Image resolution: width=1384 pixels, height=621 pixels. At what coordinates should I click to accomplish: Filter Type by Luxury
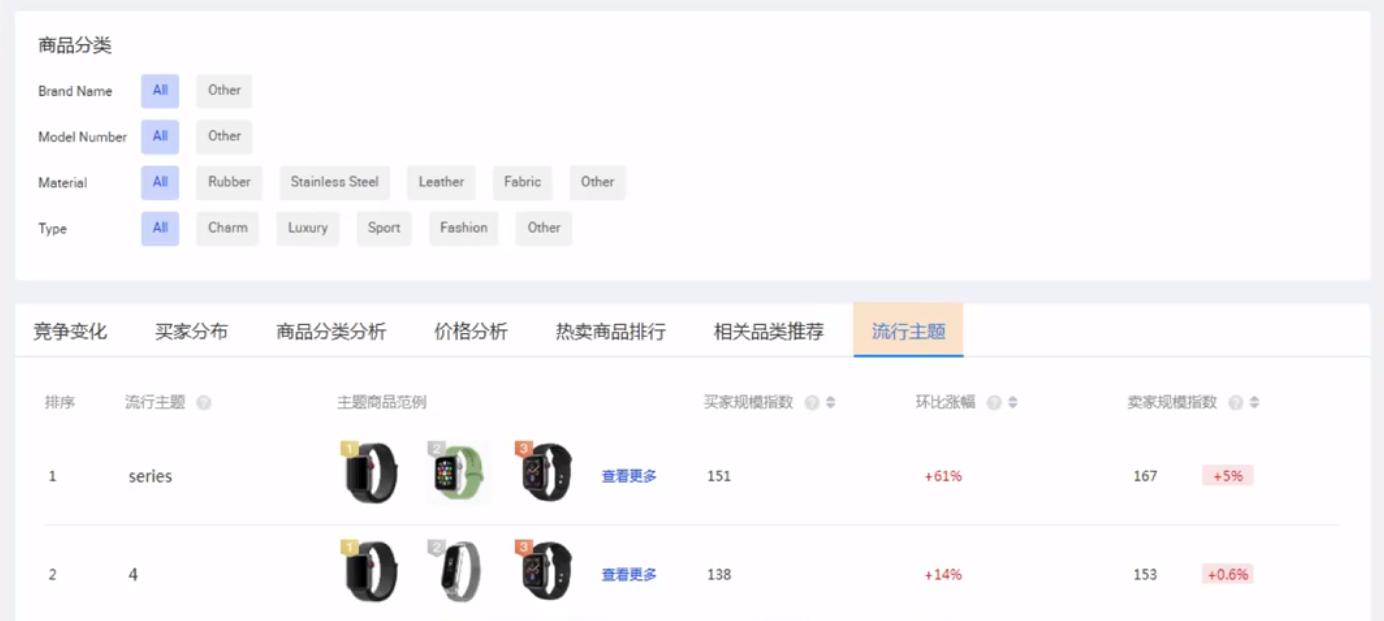point(307,229)
